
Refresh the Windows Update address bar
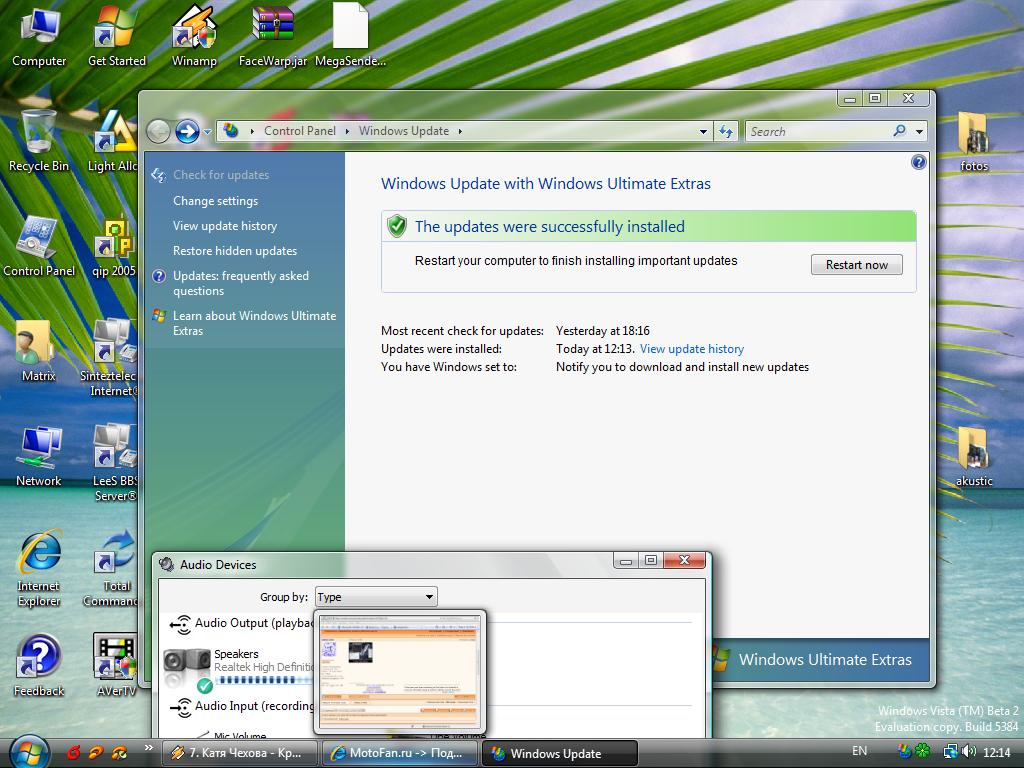726,131
